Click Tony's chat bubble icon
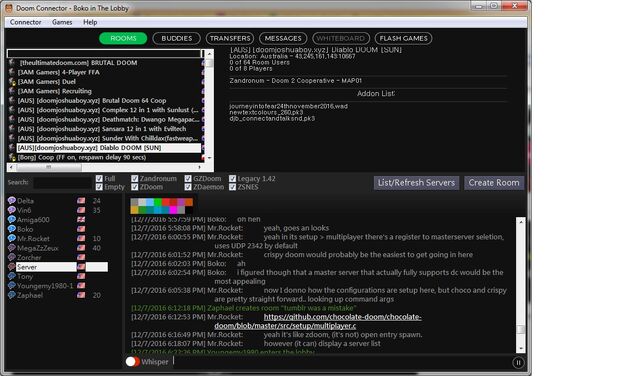Image resolution: width=640 pixels, height=376 pixels. 11,276
